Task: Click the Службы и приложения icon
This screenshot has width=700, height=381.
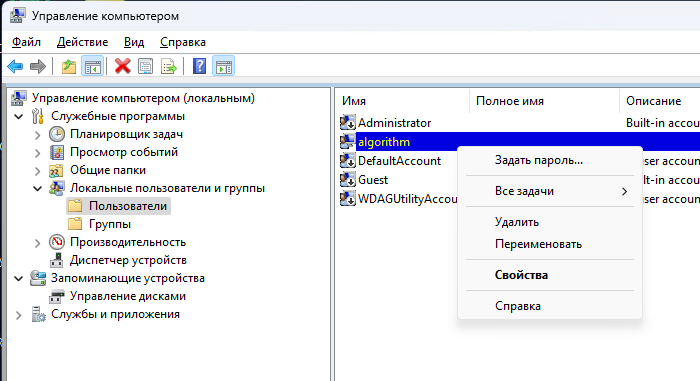Action: [x=38, y=314]
